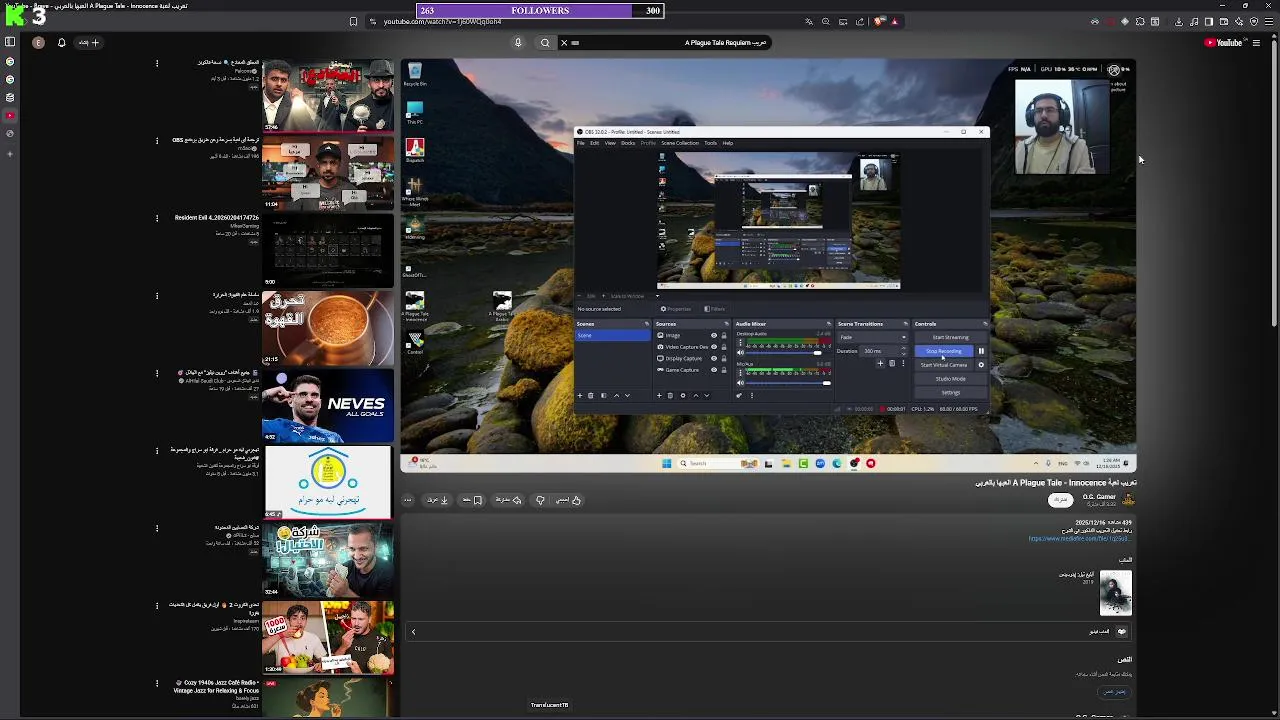Screen dimensions: 1280x720
Task: Click YouTube like button
Action: click(x=567, y=500)
